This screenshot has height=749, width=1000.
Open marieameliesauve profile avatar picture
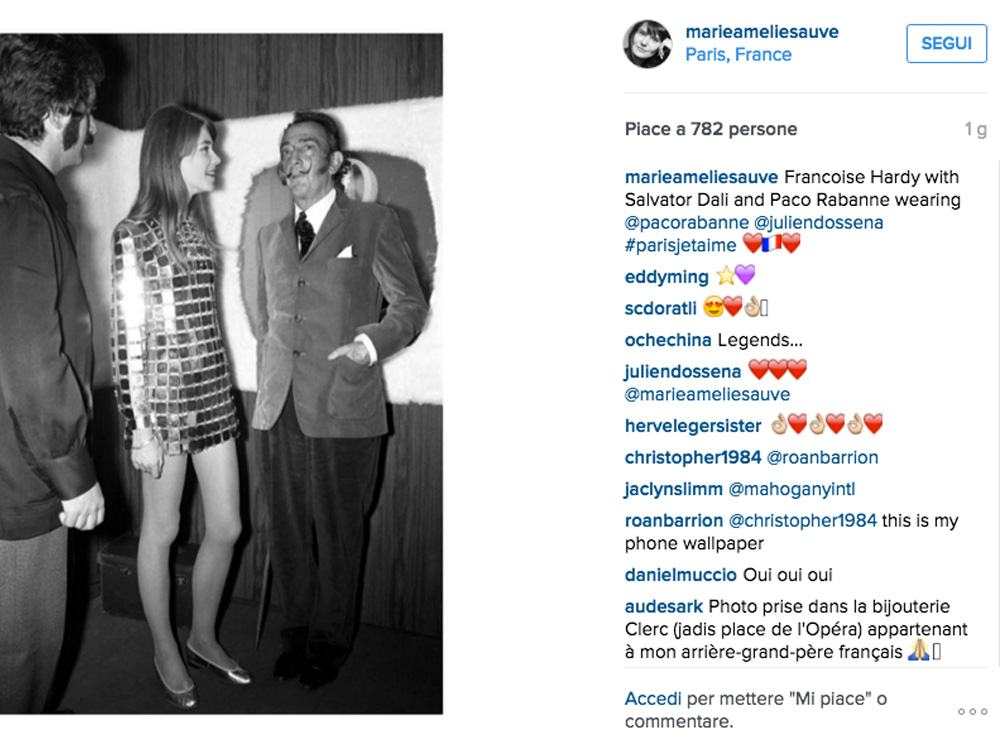[x=647, y=44]
